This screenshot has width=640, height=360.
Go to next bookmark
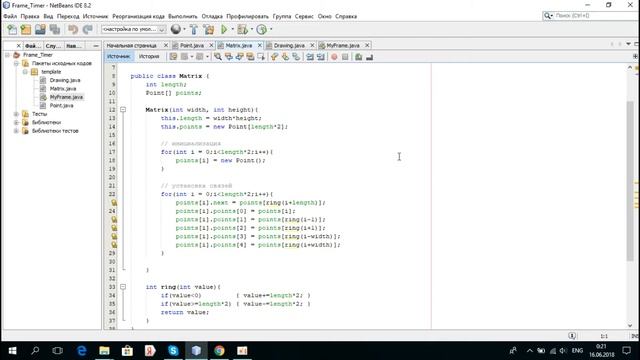[285, 57]
